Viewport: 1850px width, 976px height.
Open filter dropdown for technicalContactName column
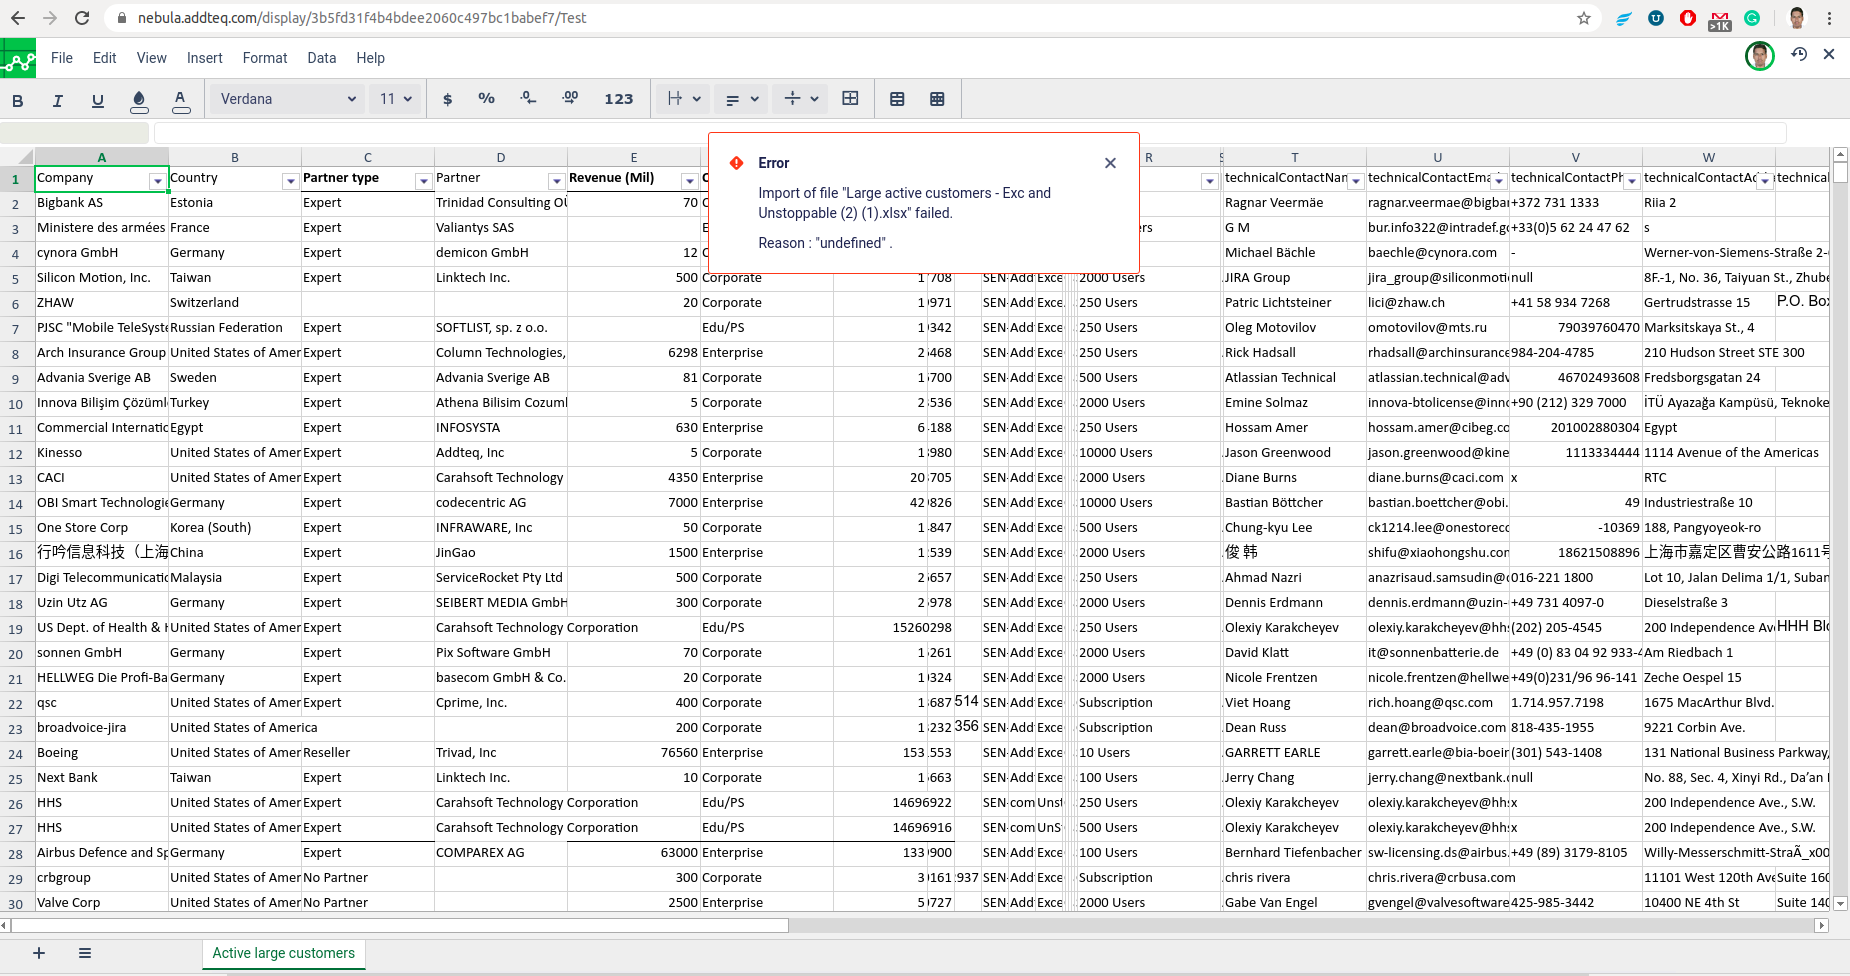(1356, 181)
